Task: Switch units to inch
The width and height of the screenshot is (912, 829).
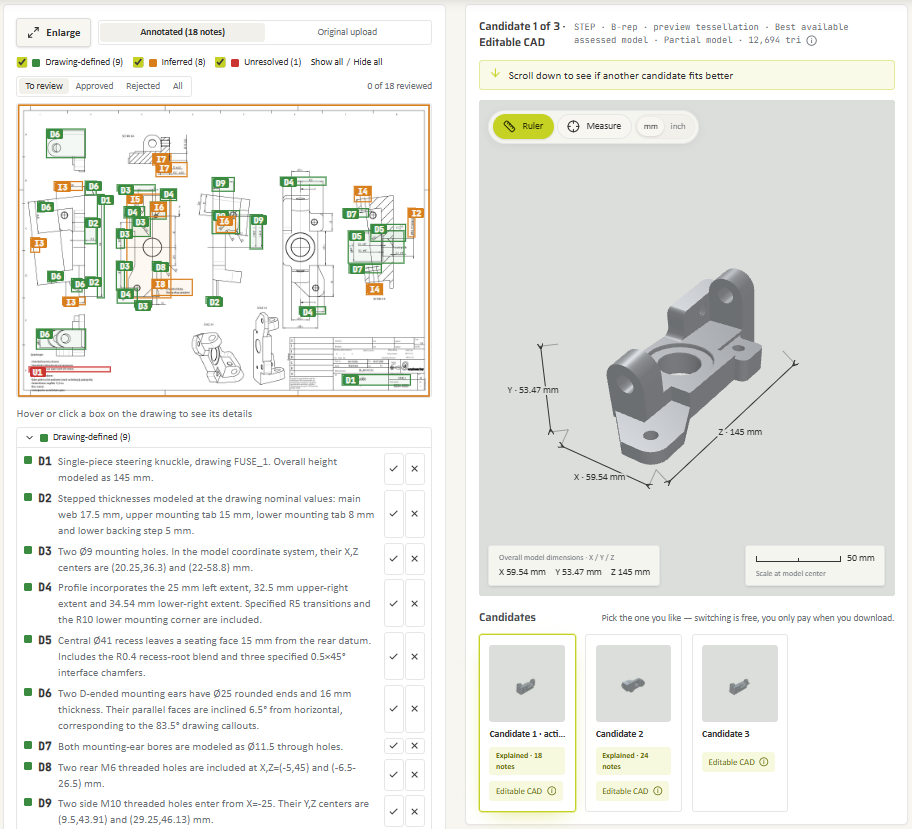Action: pyautogui.click(x=678, y=126)
